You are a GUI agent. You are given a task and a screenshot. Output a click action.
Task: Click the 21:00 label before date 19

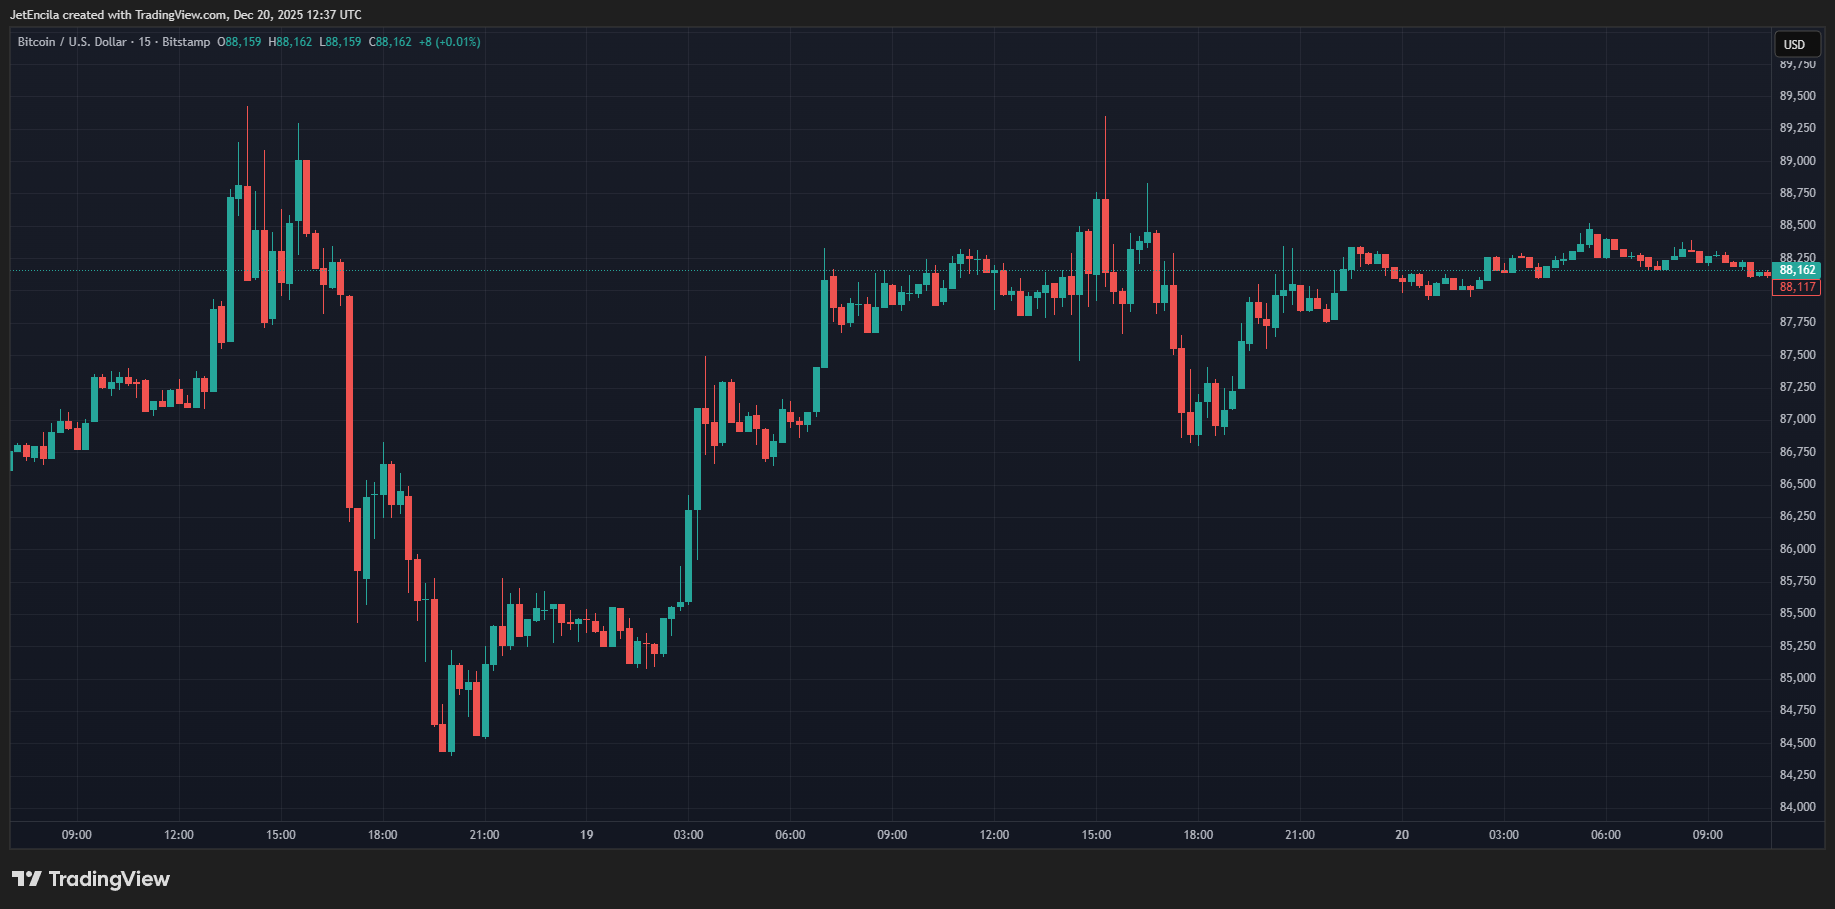(484, 835)
